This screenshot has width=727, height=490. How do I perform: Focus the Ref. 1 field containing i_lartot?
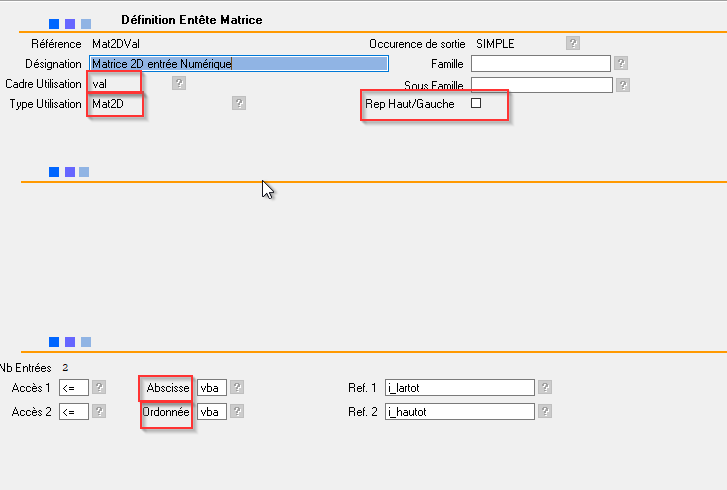(459, 387)
